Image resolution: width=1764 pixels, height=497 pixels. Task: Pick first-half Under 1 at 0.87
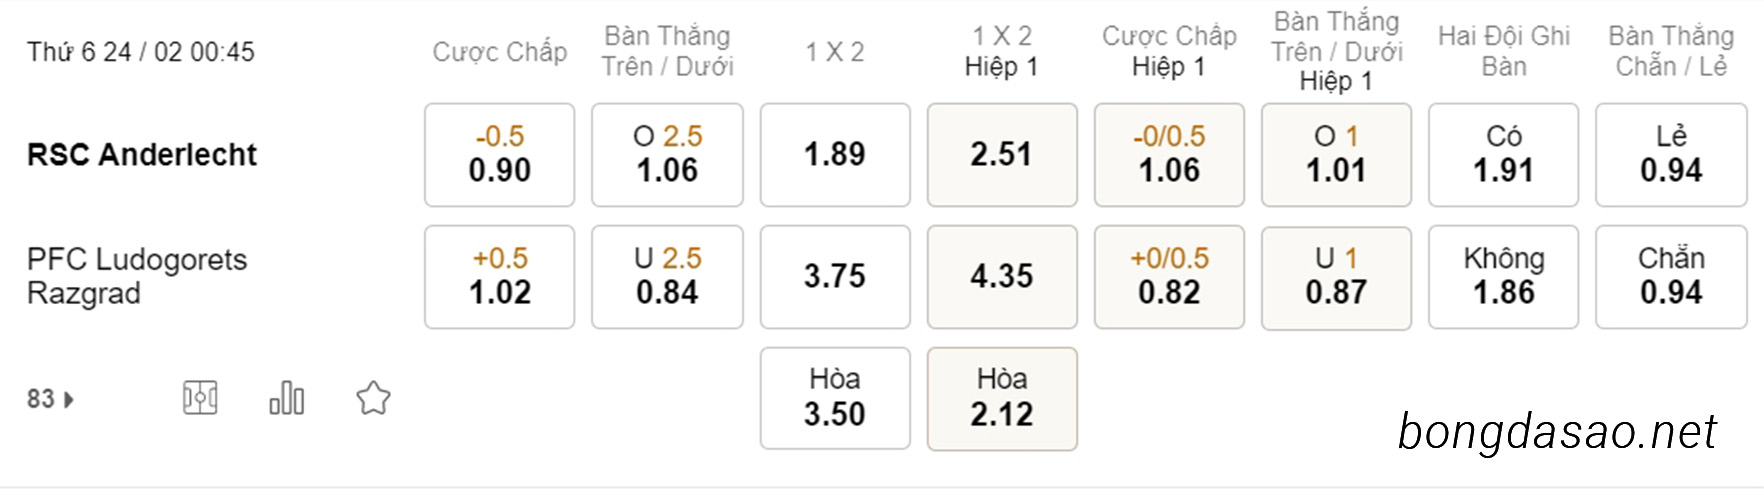click(x=1336, y=277)
